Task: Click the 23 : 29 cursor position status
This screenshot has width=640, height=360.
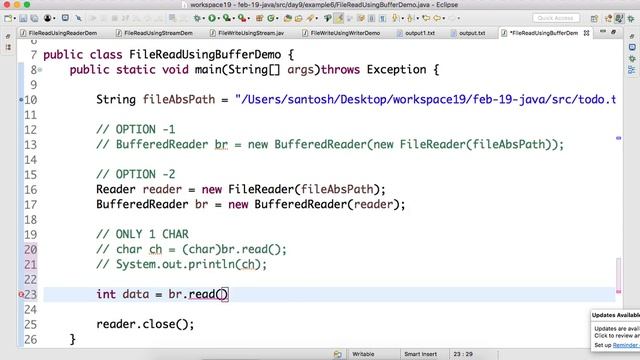Action: tap(463, 354)
